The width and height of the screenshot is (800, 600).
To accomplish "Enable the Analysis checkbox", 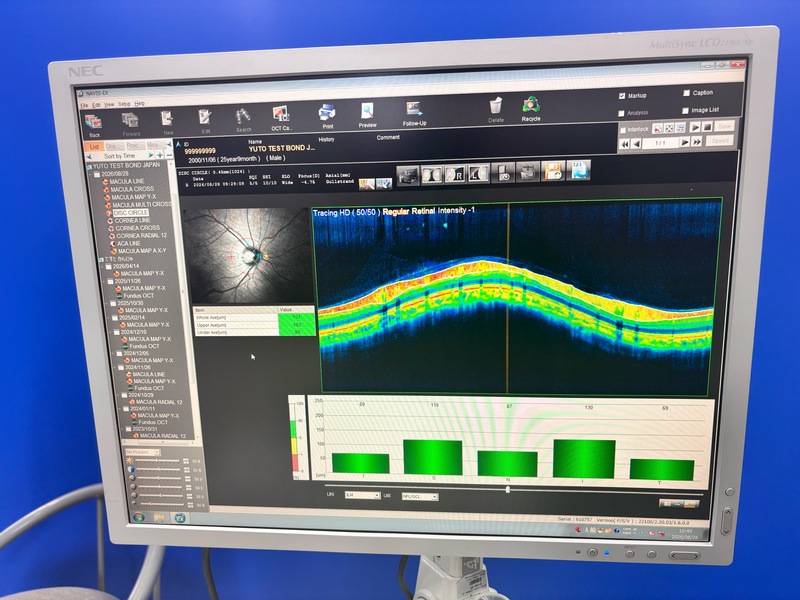I will pos(621,113).
